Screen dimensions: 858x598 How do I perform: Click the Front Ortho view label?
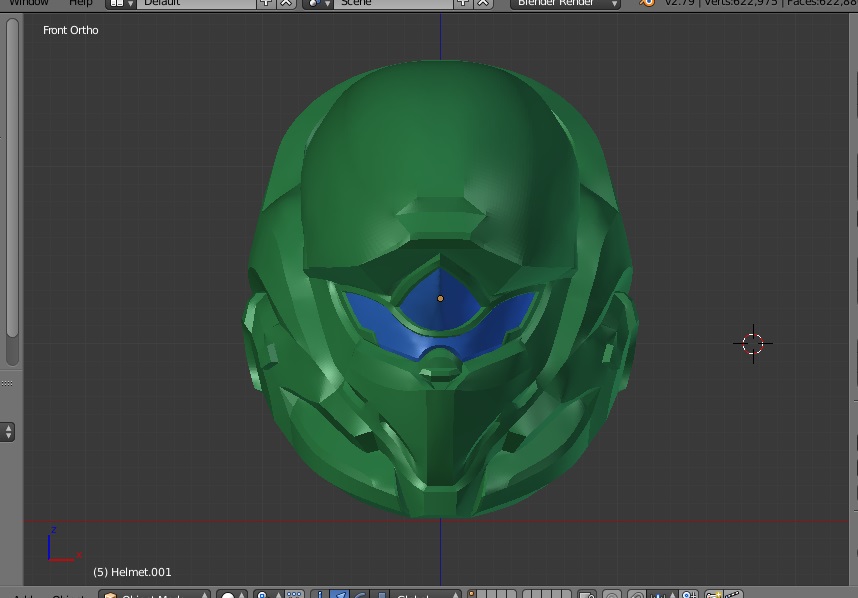71,30
